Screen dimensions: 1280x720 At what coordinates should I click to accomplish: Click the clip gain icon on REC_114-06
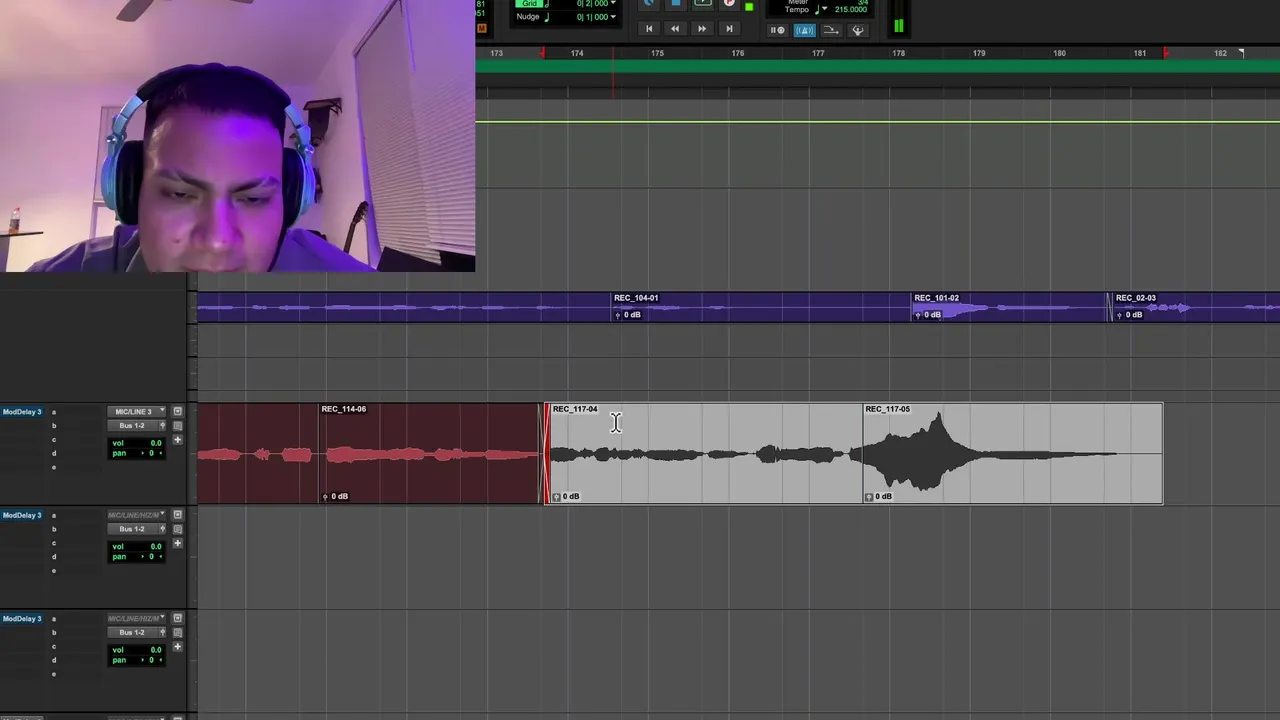326,496
